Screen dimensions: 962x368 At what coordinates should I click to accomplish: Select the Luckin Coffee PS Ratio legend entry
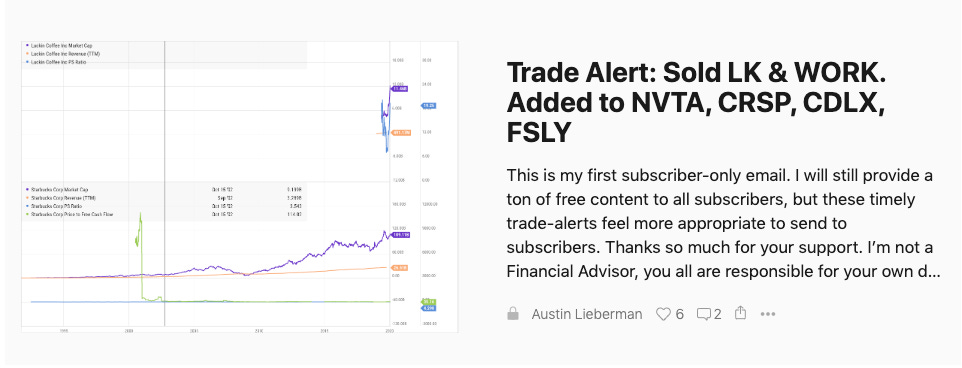coord(55,62)
